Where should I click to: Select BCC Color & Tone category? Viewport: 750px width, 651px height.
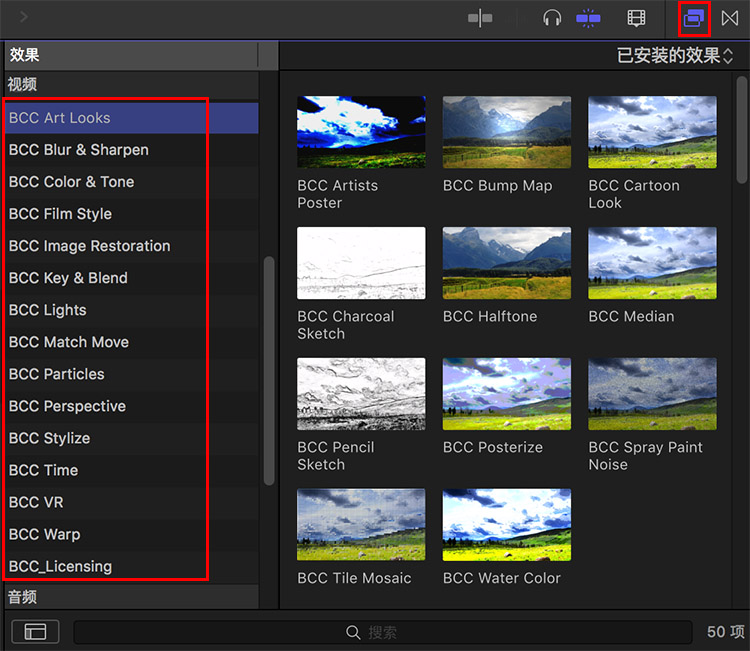pyautogui.click(x=132, y=182)
